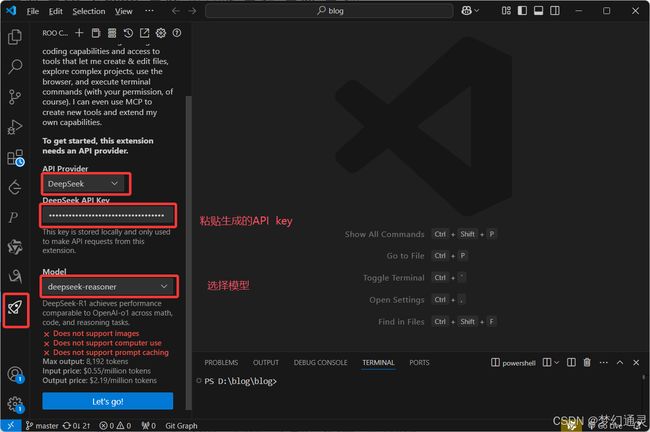650x432 pixels.
Task: Open the Manage gear in activity bar
Action: (x=15, y=404)
